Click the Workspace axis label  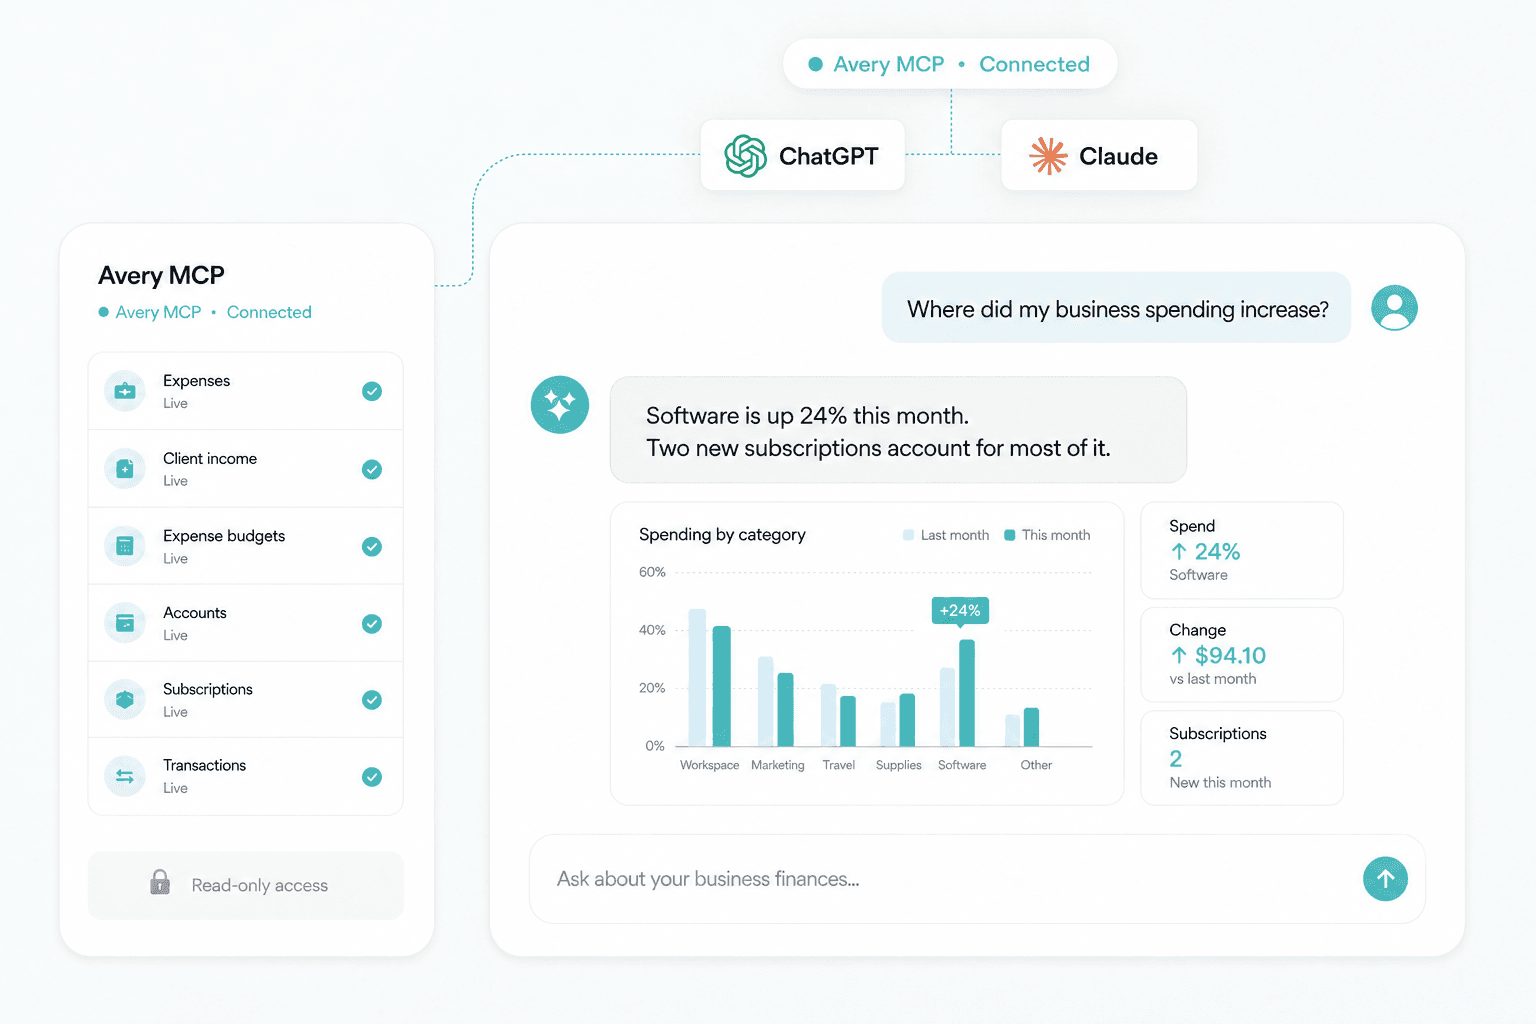point(709,765)
